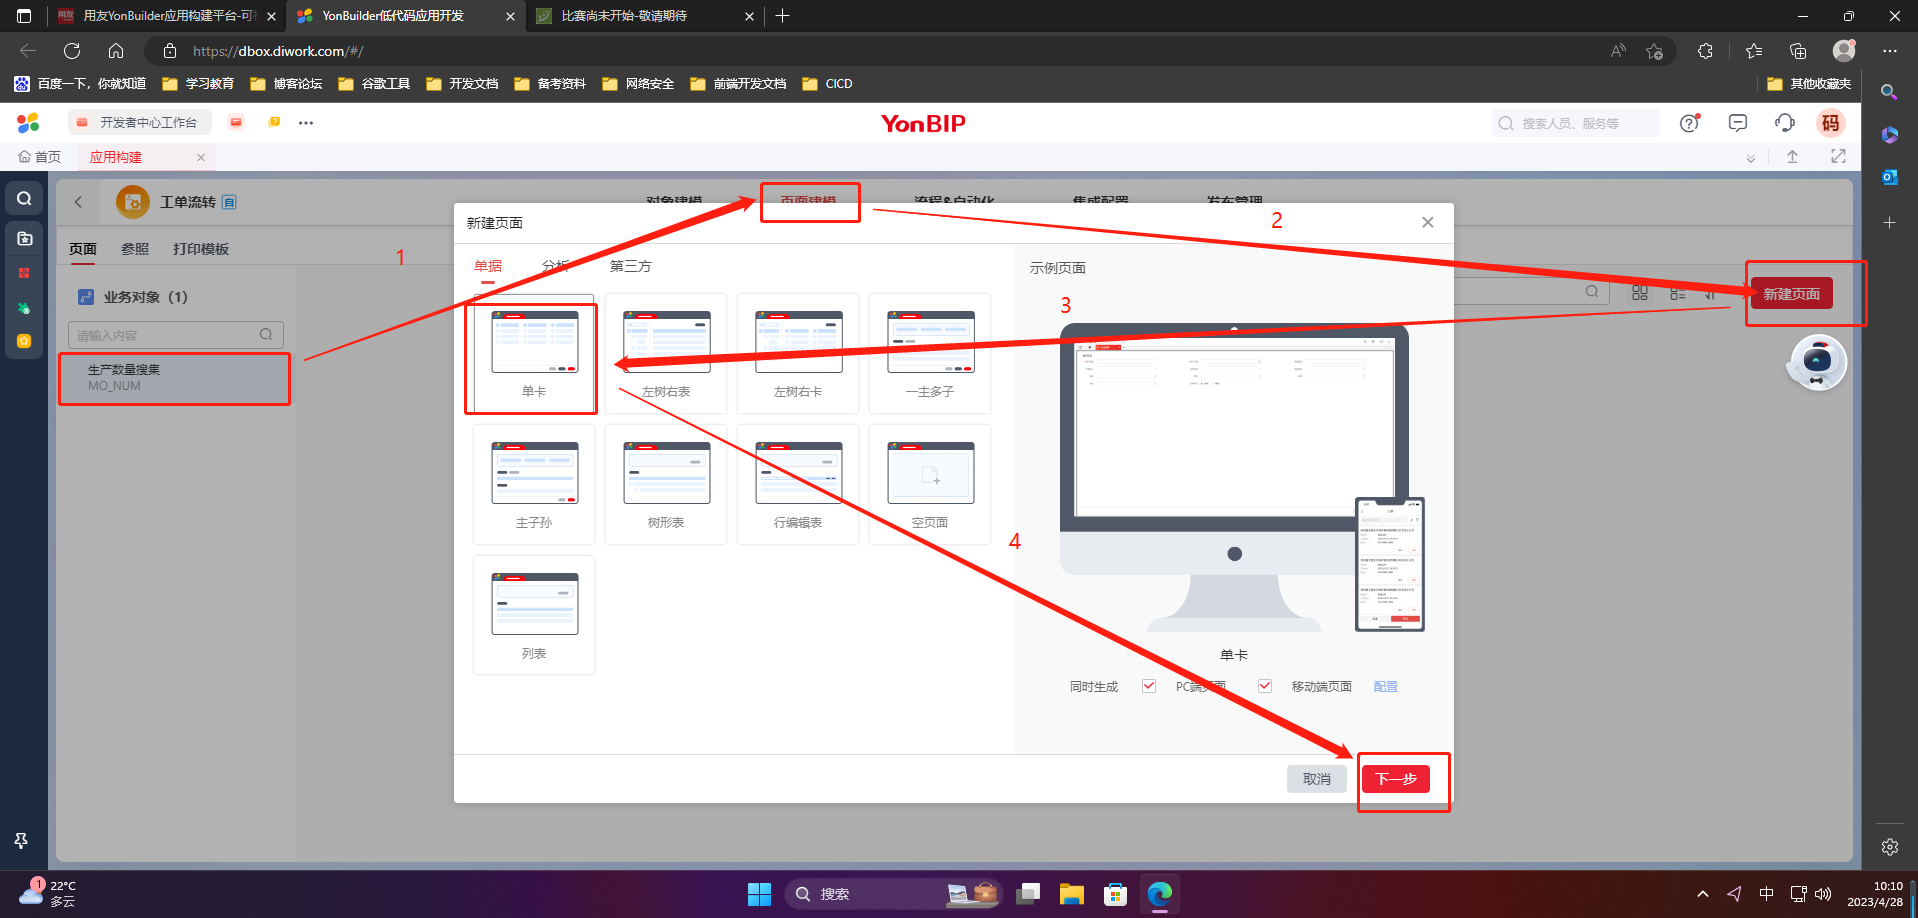Open Edge browser from taskbar
The image size is (1918, 918).
coord(1160,894)
